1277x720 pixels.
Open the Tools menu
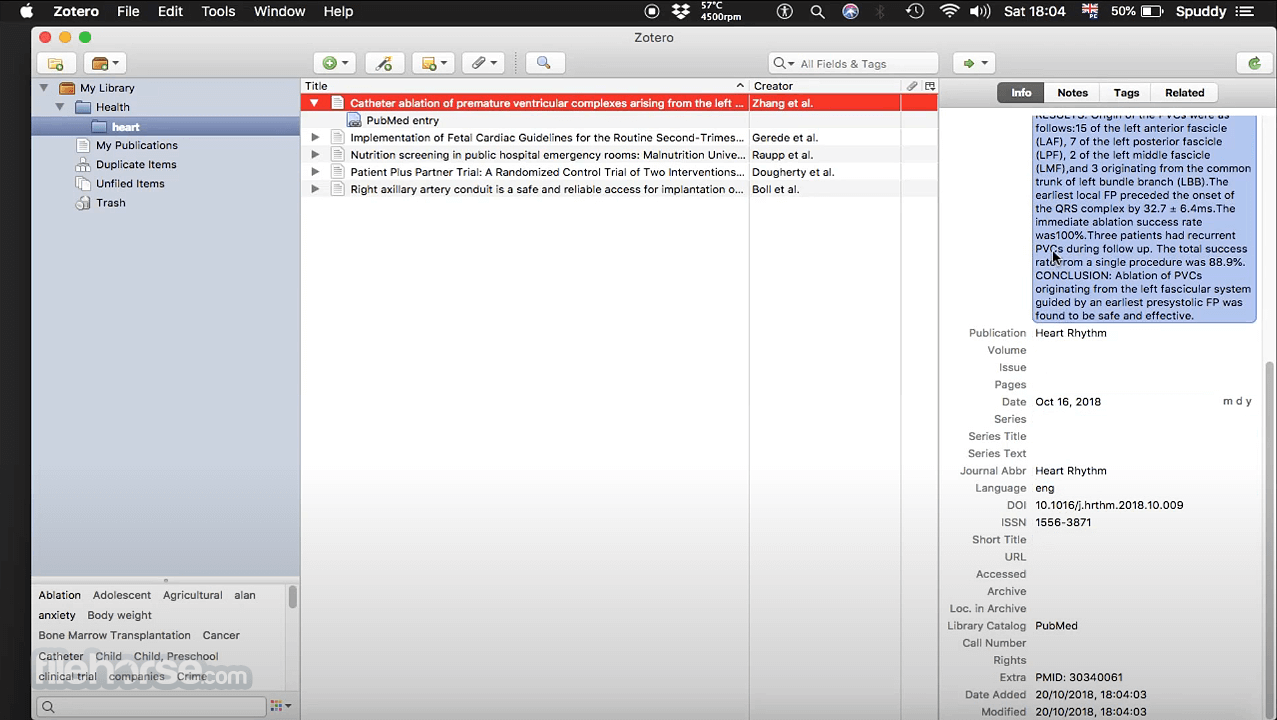point(218,12)
